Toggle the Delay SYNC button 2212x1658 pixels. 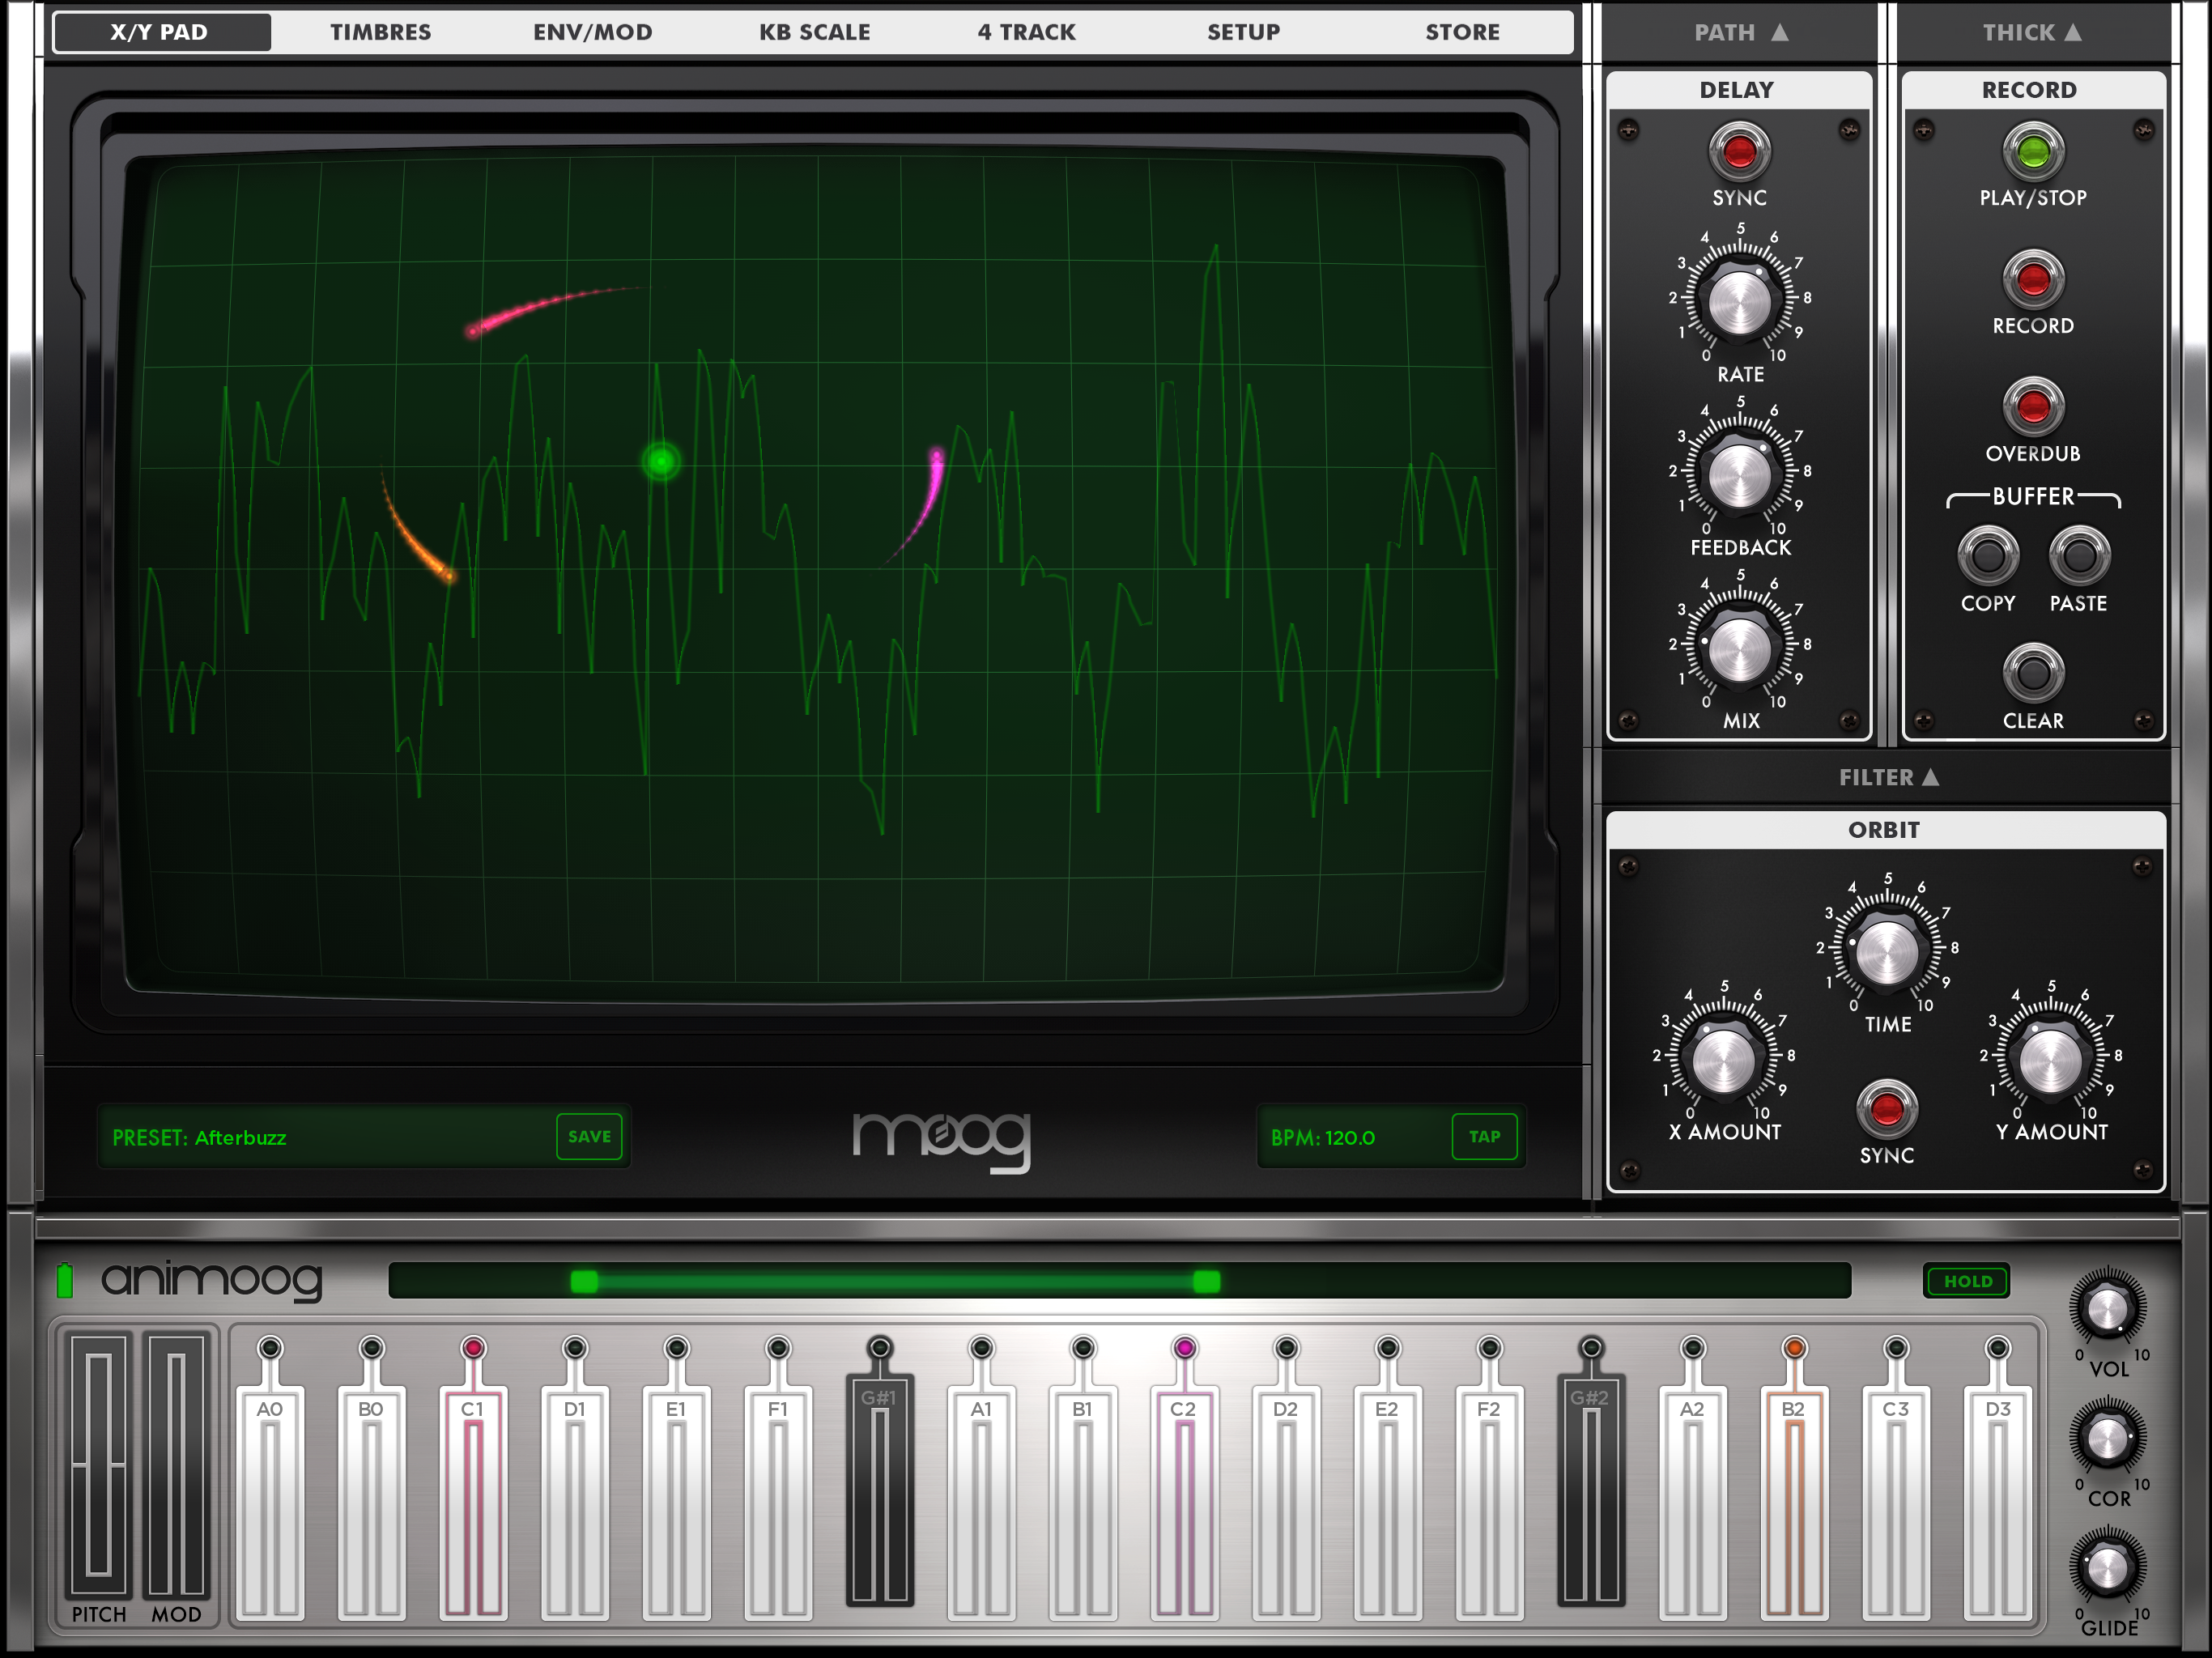[x=1739, y=152]
